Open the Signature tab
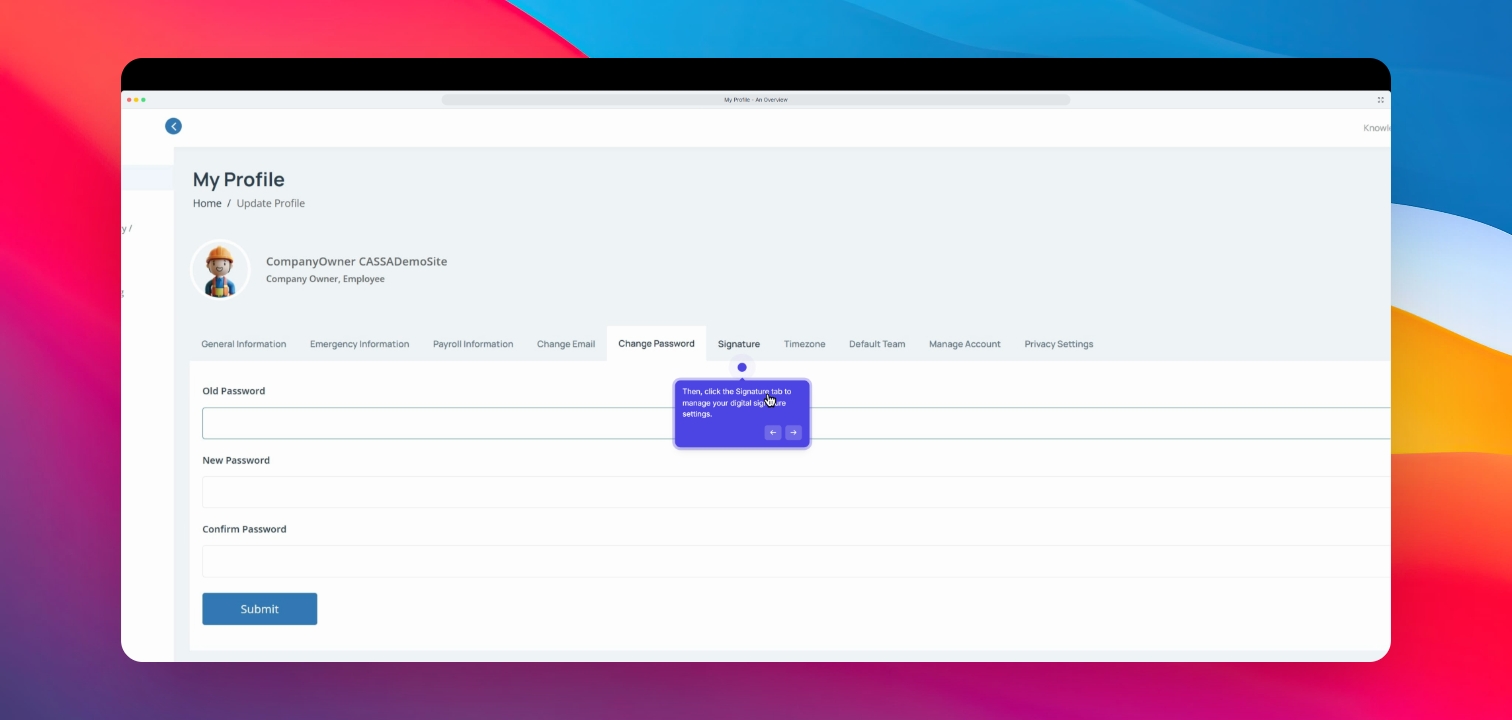1512x720 pixels. tap(739, 344)
